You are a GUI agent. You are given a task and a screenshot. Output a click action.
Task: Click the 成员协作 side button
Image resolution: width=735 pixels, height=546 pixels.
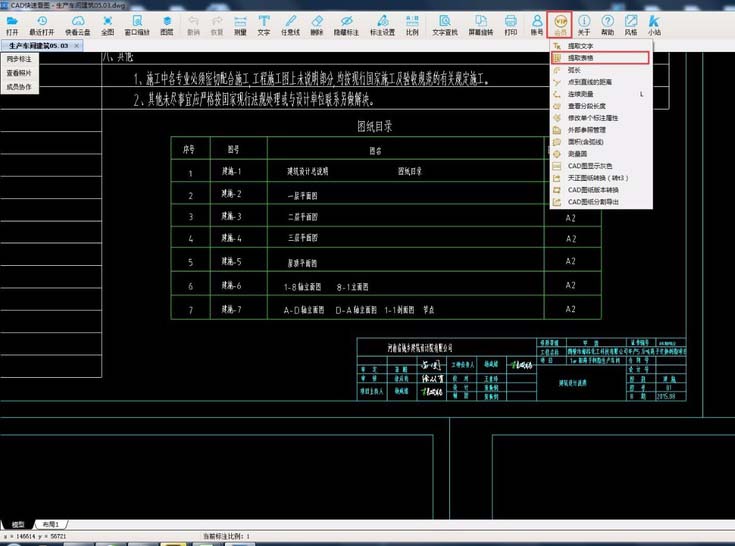19,87
